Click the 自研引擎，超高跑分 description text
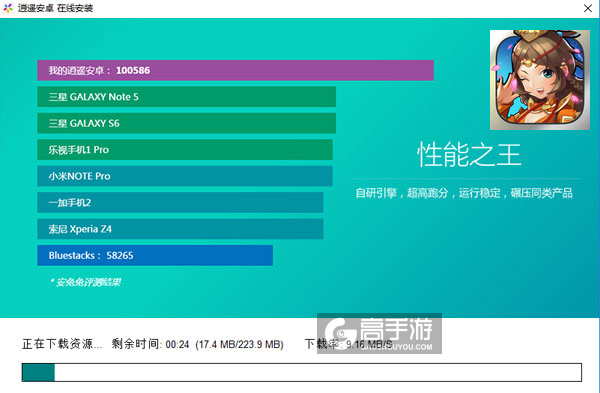Image resolution: width=600 pixels, height=393 pixels. [464, 193]
